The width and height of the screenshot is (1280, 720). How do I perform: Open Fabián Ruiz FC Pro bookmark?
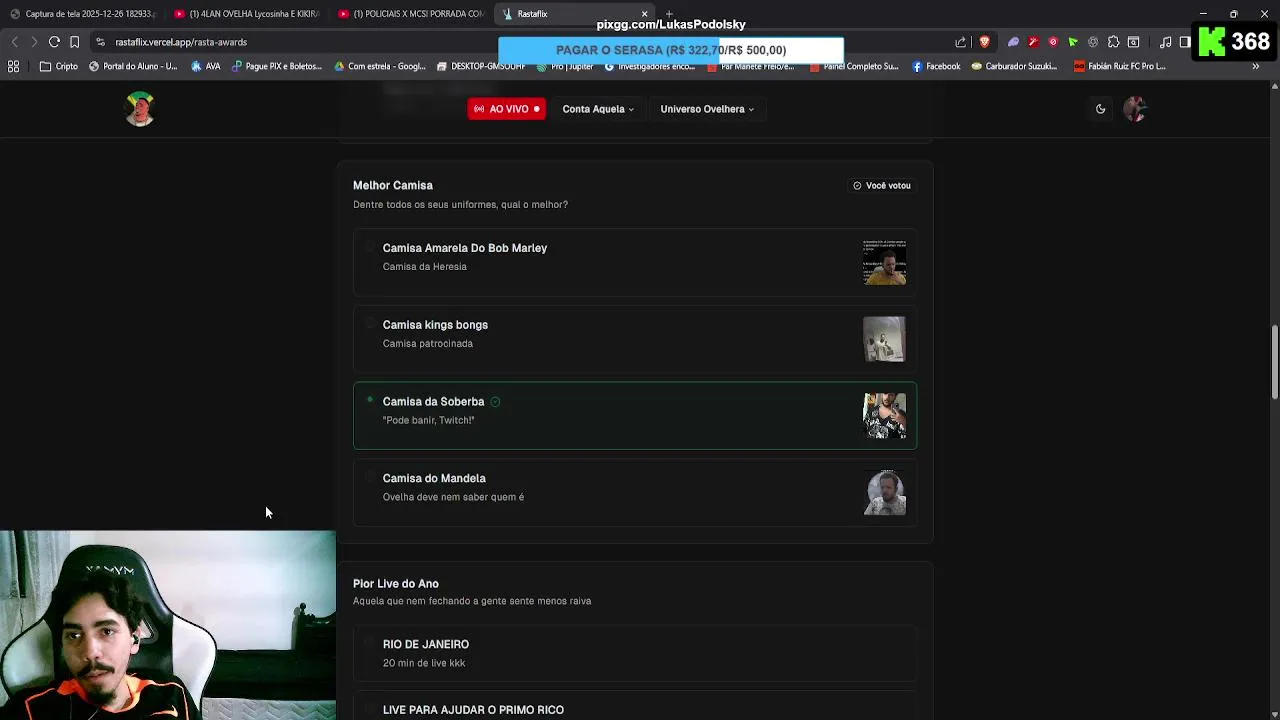(1120, 66)
